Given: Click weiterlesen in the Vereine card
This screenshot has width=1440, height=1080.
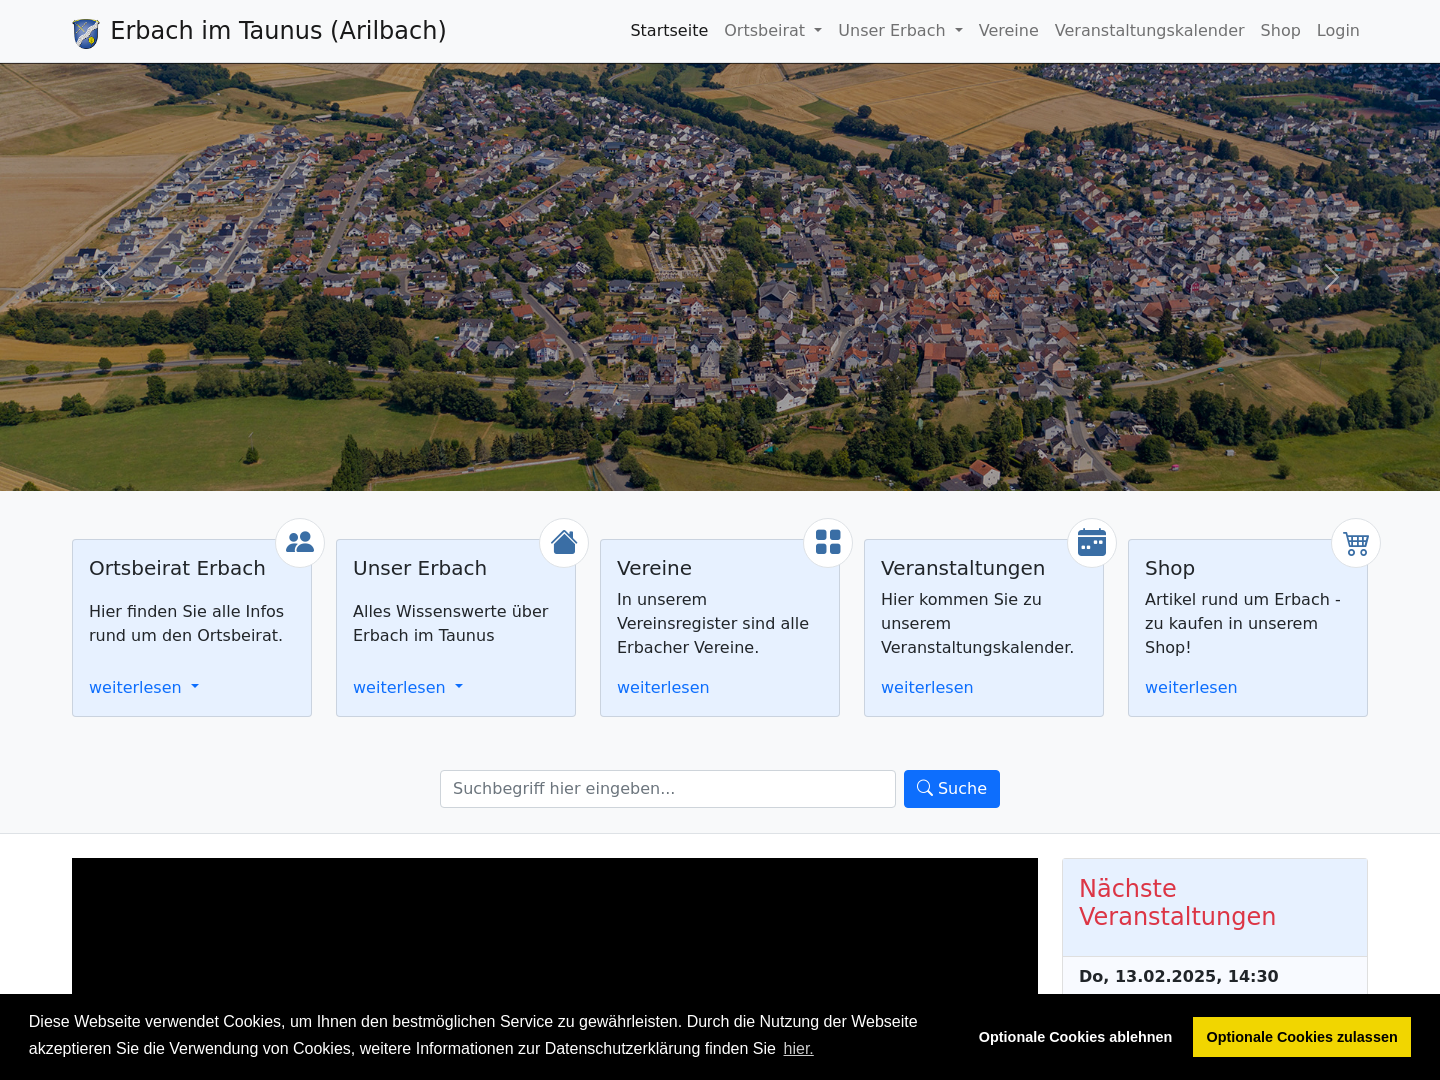Looking at the screenshot, I should tap(663, 687).
